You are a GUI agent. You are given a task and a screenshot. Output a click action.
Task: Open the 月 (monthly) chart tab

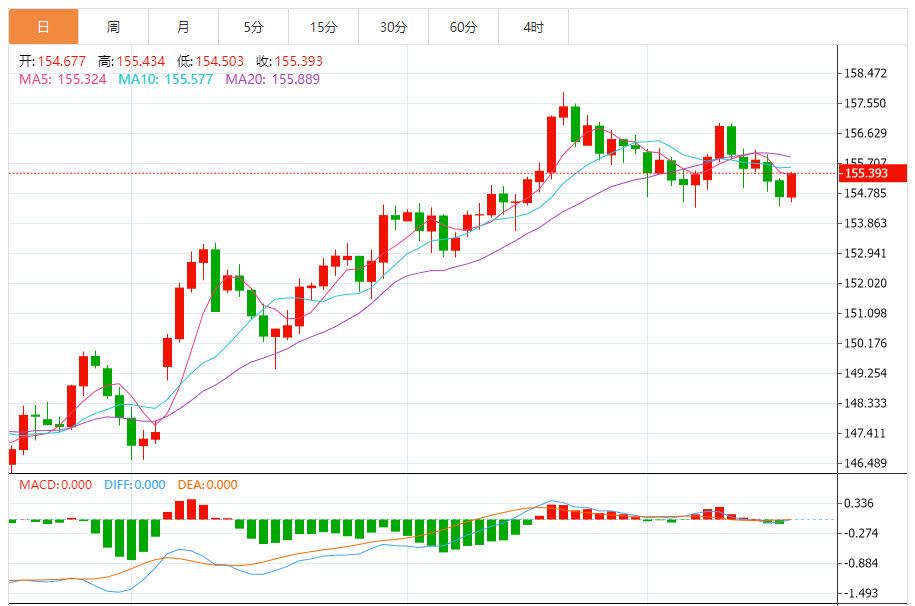(x=183, y=27)
